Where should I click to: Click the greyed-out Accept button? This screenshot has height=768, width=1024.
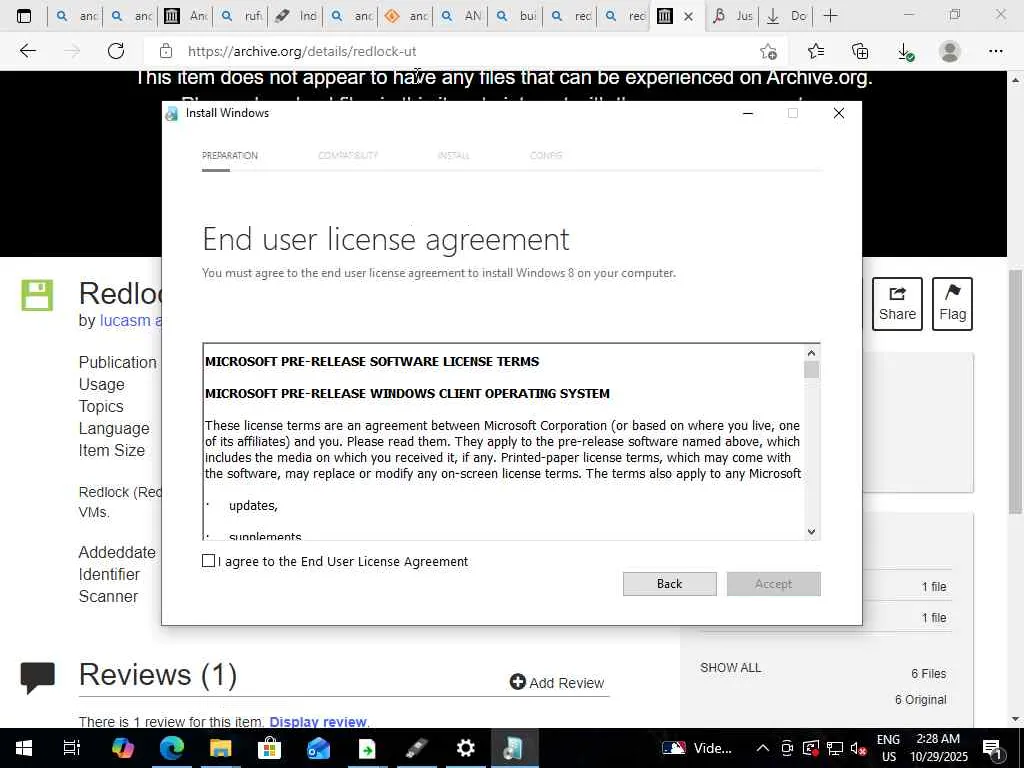(773, 584)
